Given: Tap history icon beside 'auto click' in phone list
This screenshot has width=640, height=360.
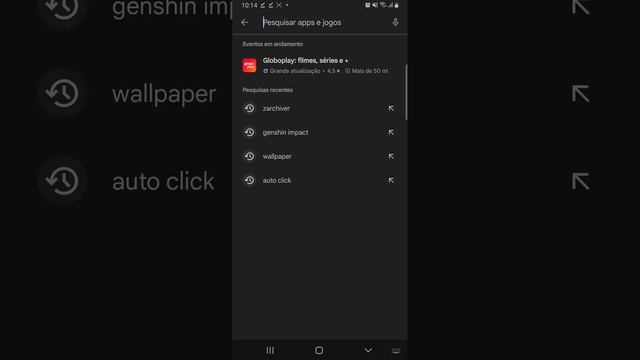Looking at the screenshot, I should pos(249,180).
